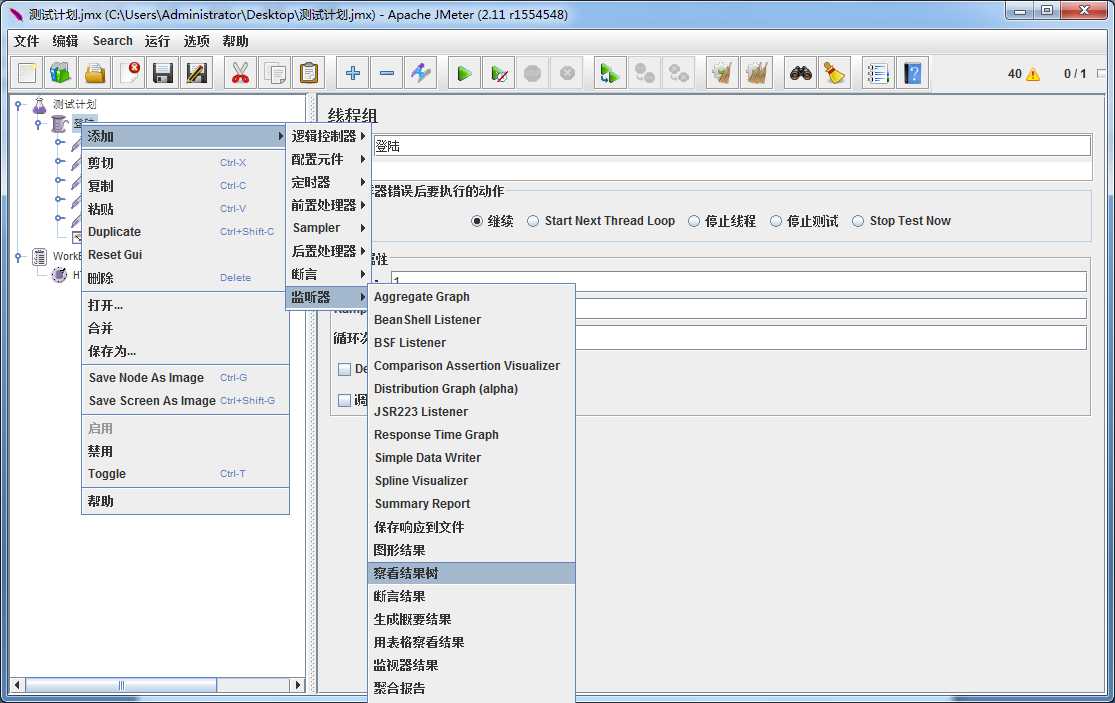
Task: Click the Function Helper list icon
Action: 878,73
